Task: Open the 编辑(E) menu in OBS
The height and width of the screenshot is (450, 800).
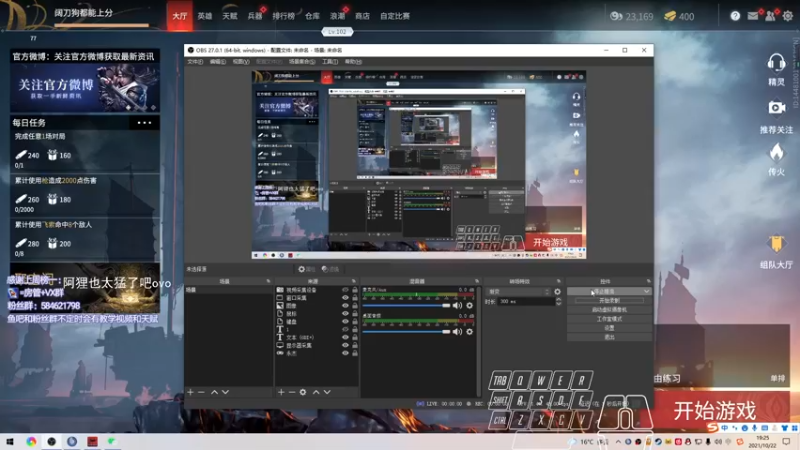Action: pos(218,62)
